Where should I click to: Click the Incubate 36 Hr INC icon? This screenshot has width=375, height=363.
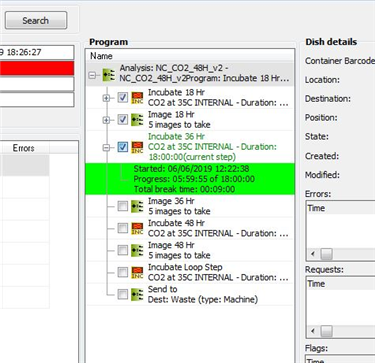[x=137, y=147]
